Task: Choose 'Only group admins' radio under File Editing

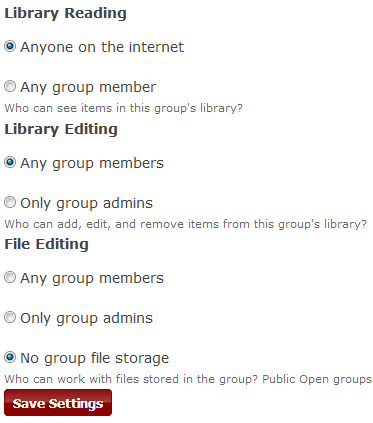Action: coord(10,317)
